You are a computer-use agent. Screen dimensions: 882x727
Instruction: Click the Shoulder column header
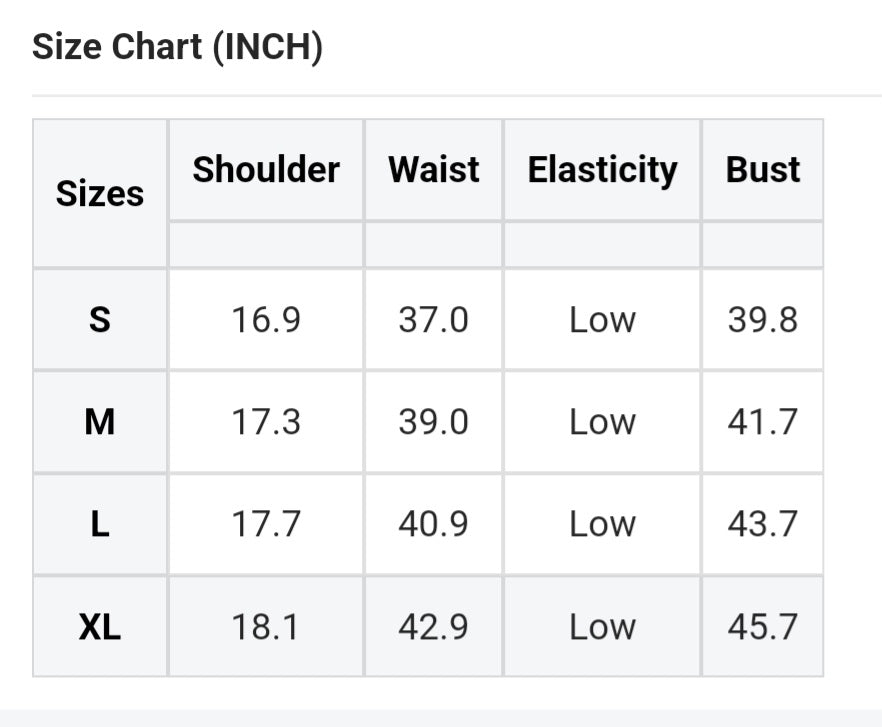266,169
